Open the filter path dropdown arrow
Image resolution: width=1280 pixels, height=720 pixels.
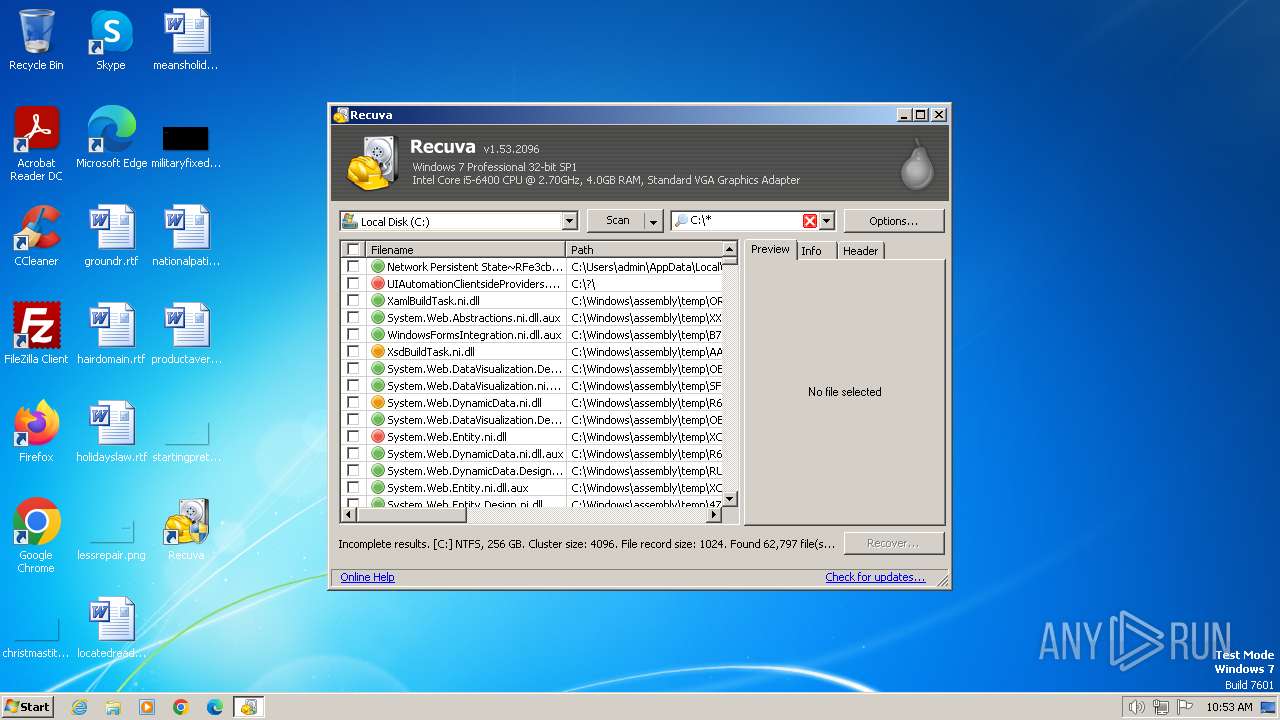(x=827, y=221)
